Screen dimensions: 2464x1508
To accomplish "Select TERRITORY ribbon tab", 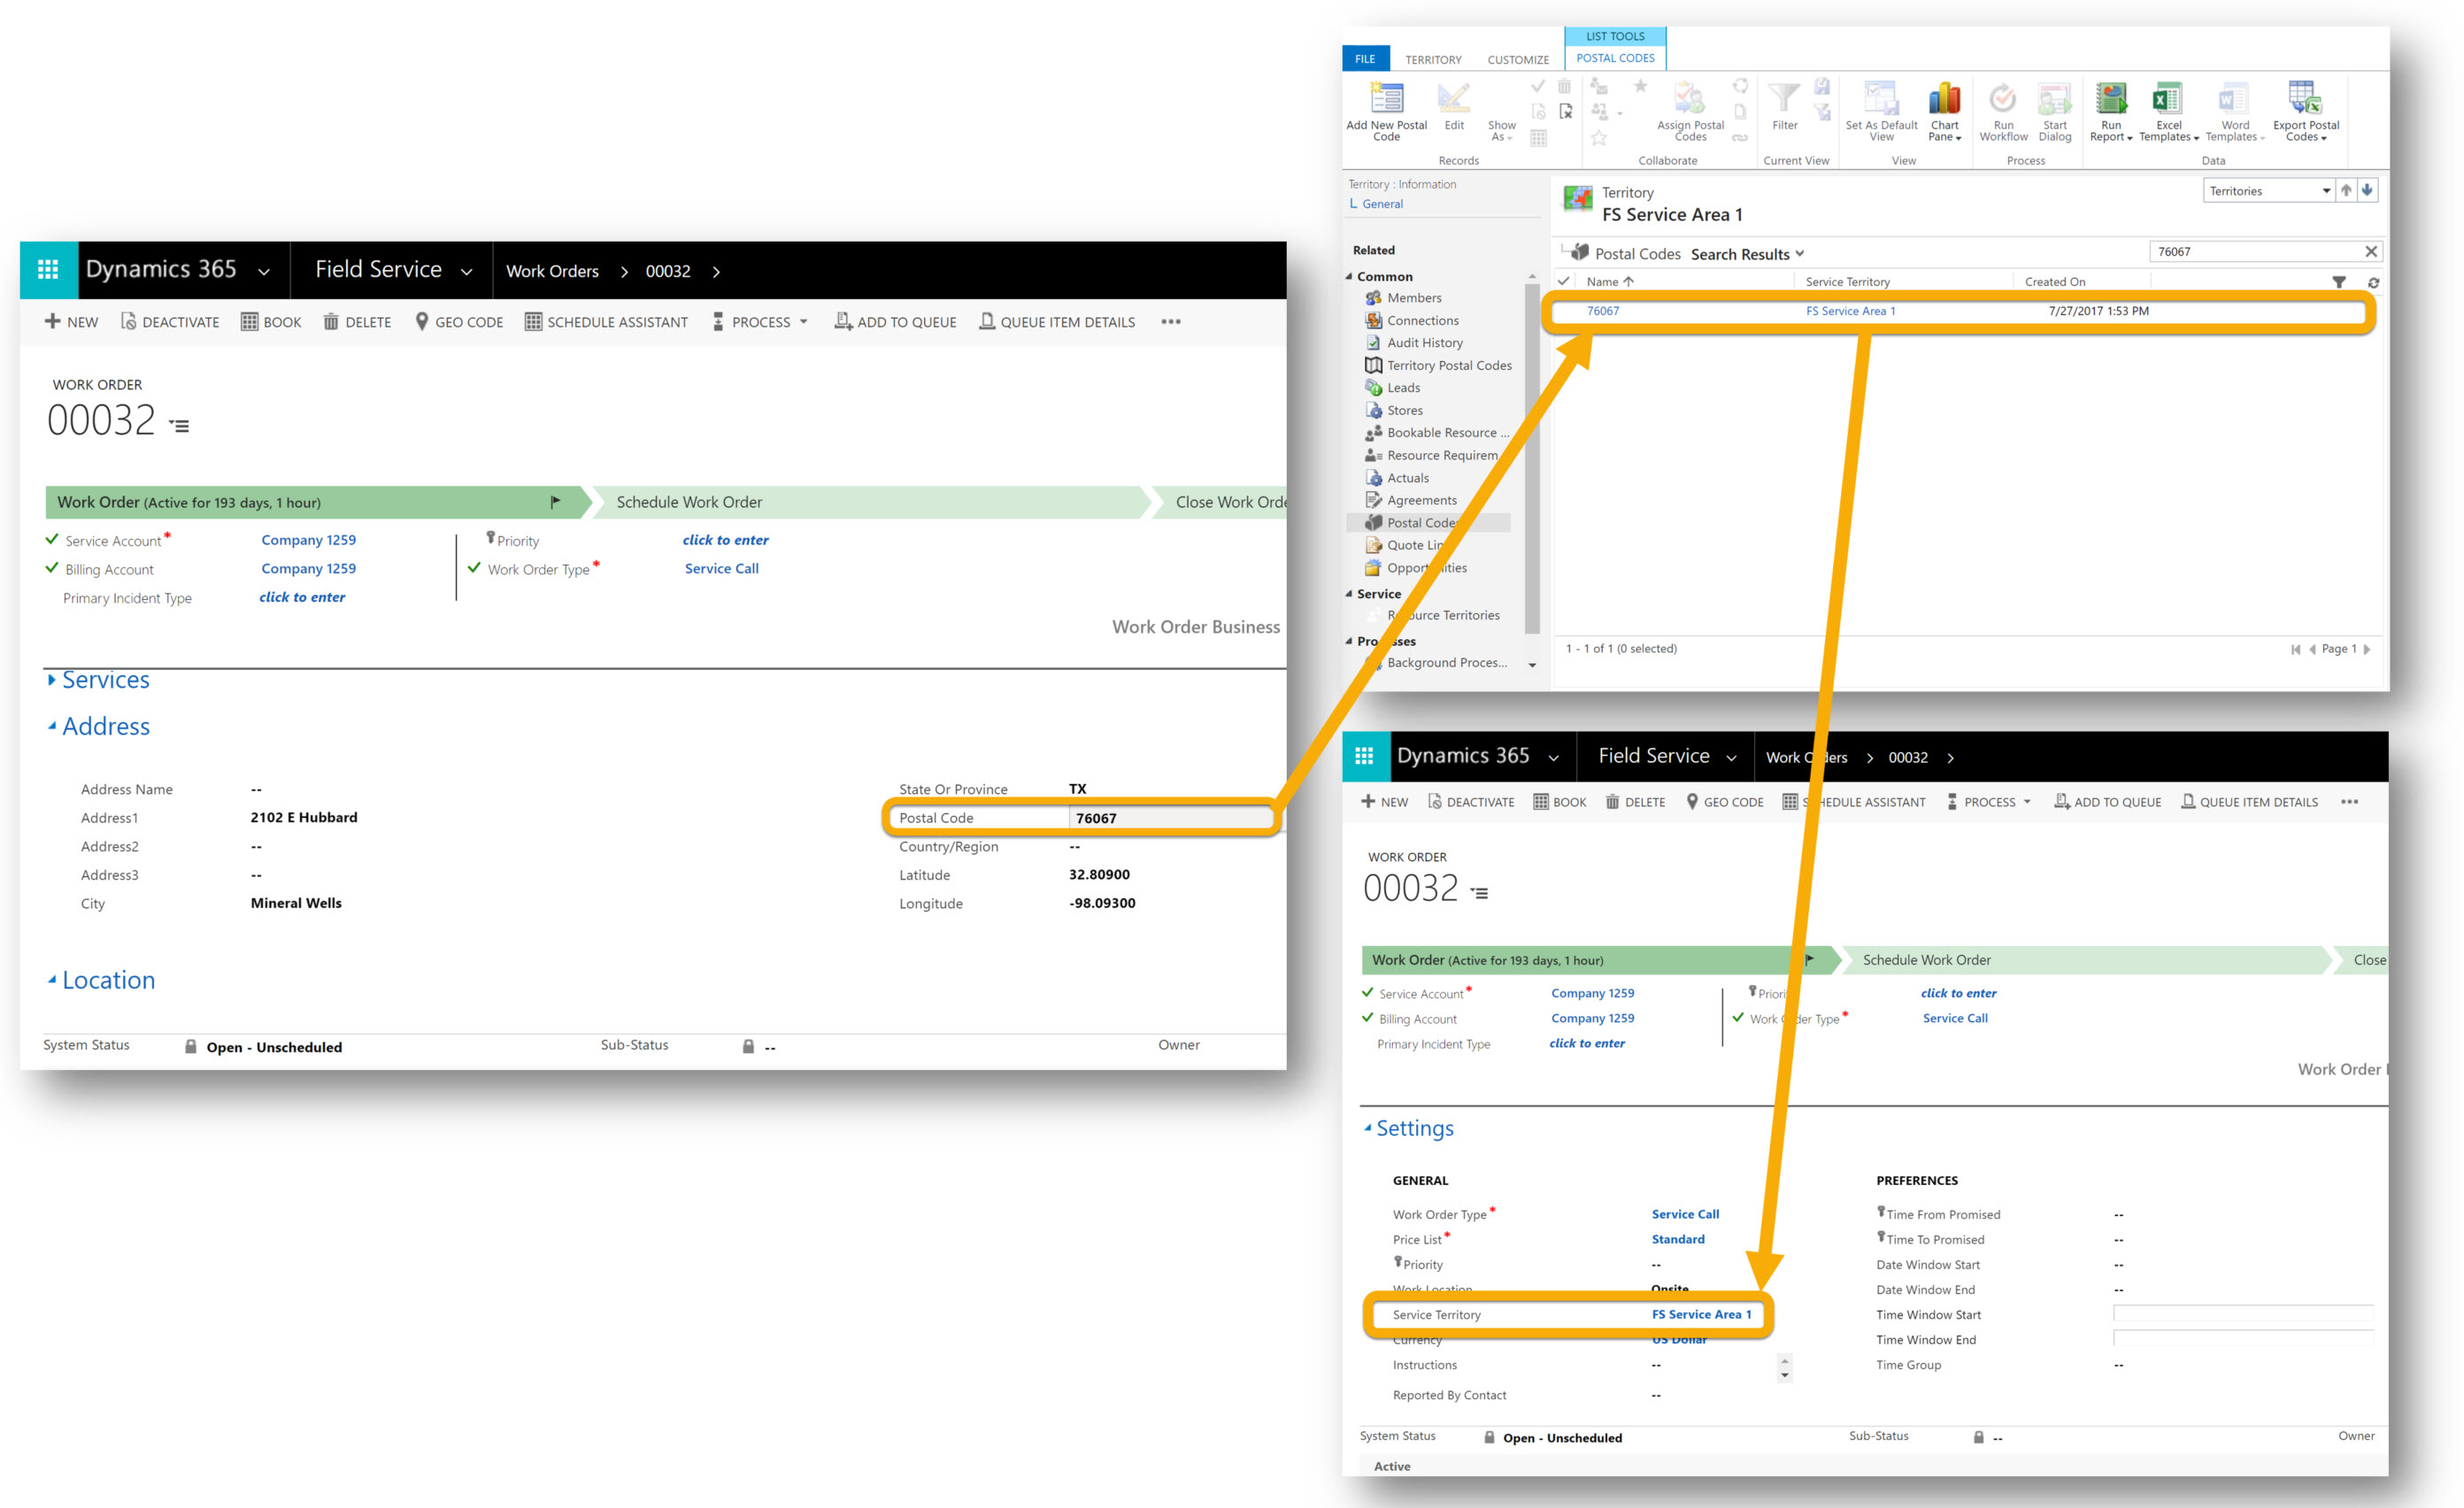I will [x=1433, y=59].
